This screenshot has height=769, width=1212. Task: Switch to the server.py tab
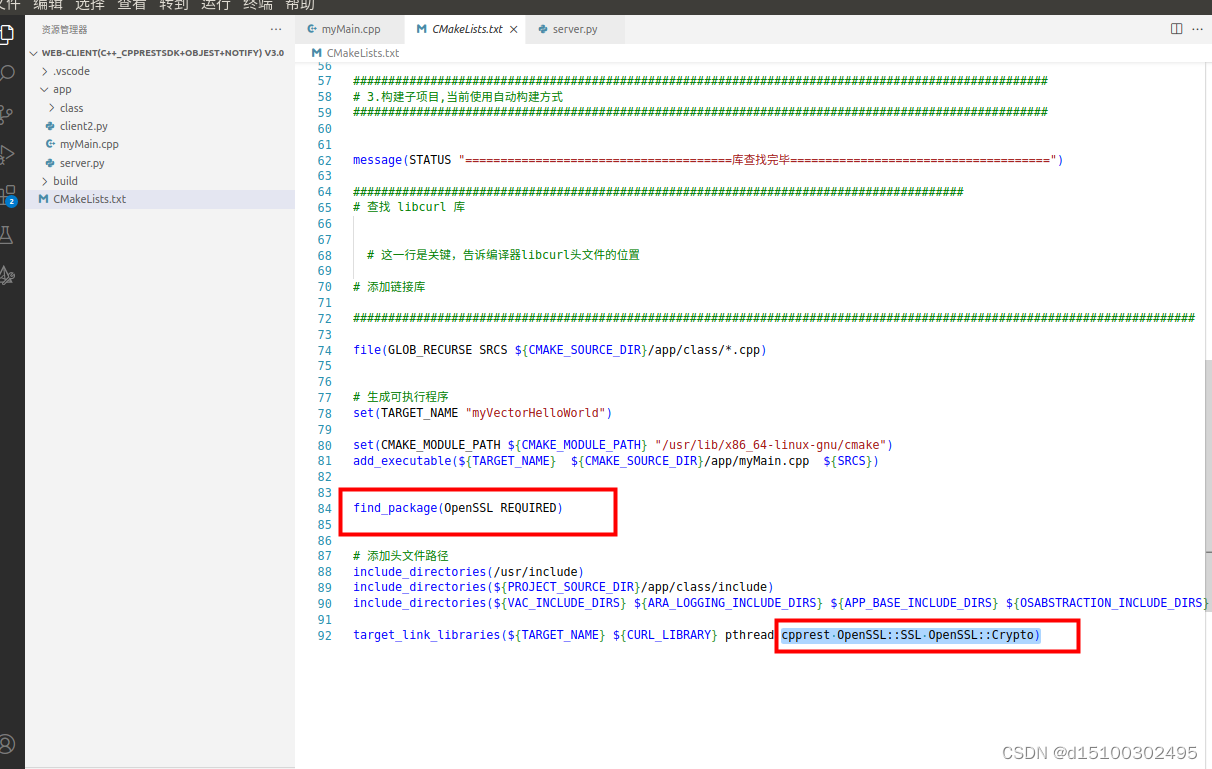[577, 29]
